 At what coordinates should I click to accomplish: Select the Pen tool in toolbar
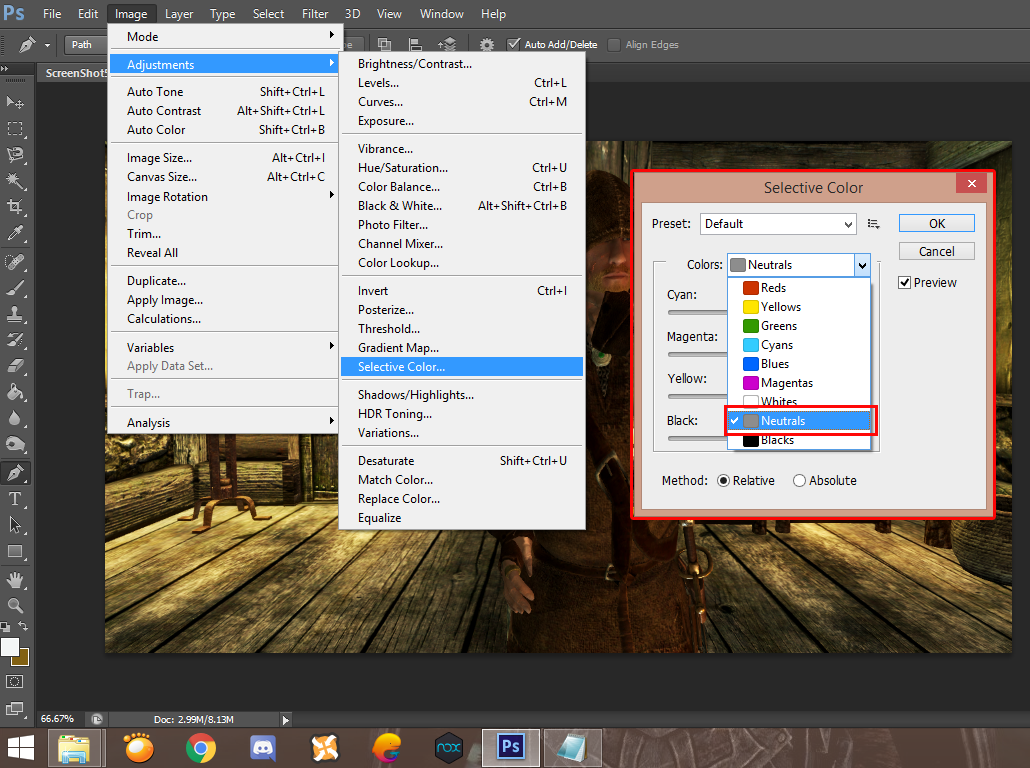click(x=15, y=473)
